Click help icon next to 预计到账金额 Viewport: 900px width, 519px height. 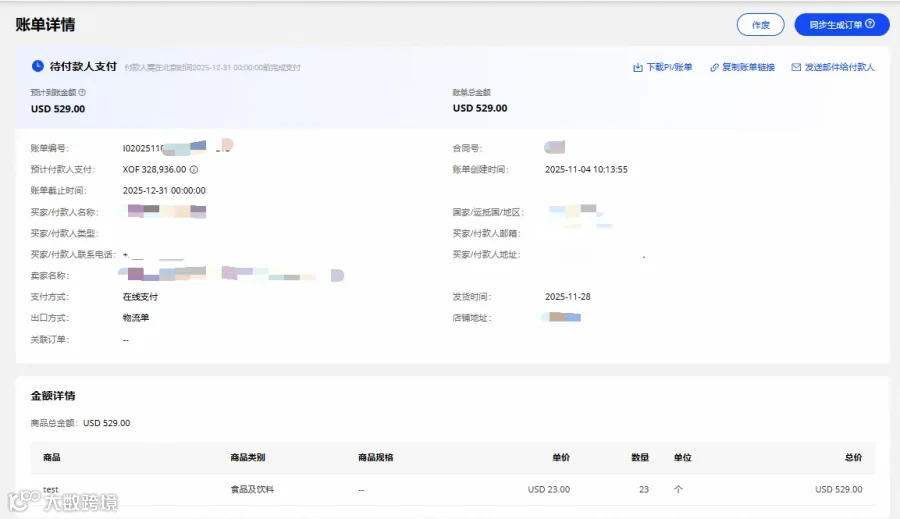coord(82,92)
